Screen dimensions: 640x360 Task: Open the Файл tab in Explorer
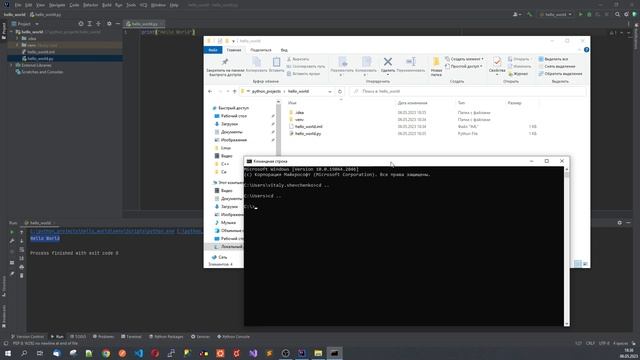(x=213, y=50)
